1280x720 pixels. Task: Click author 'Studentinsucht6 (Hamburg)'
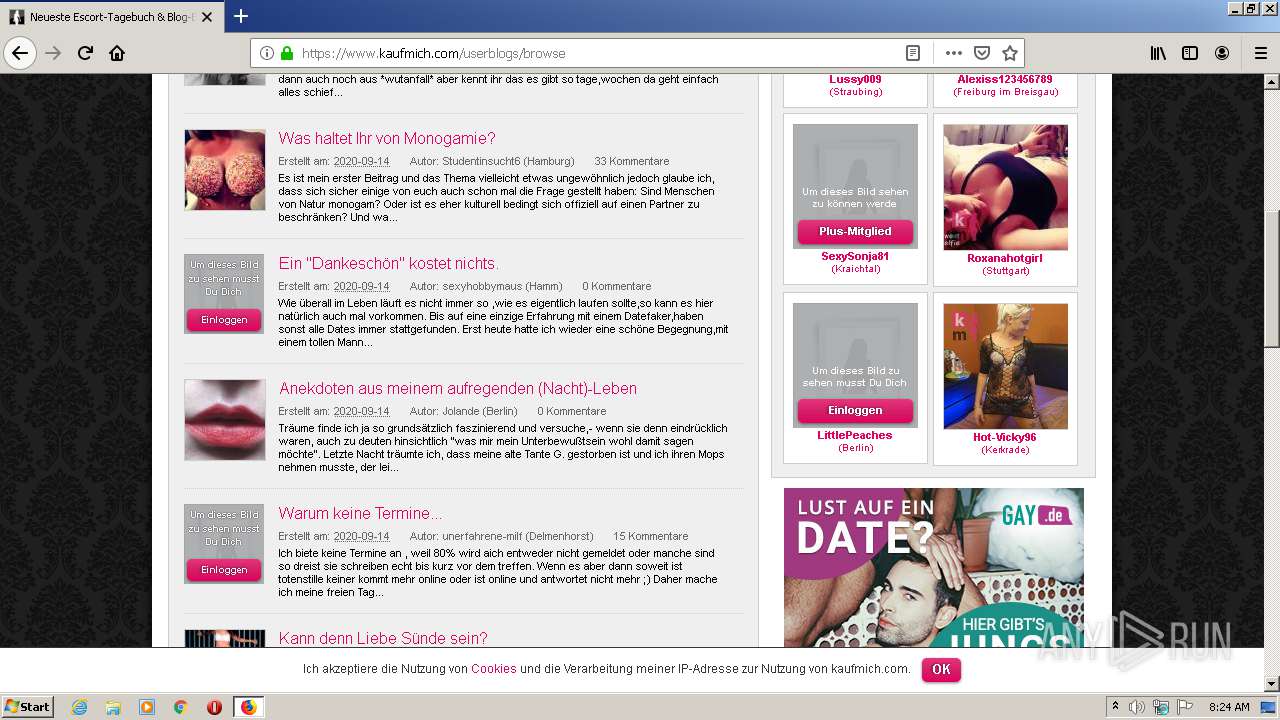click(x=508, y=161)
